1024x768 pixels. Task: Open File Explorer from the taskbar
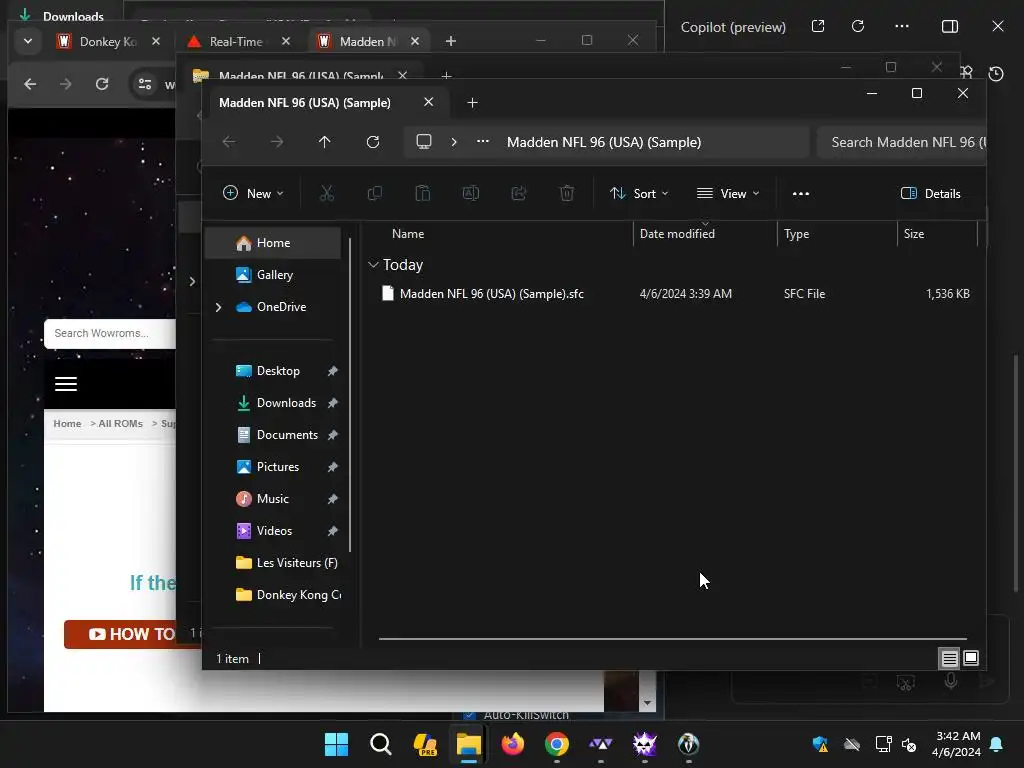tap(469, 744)
